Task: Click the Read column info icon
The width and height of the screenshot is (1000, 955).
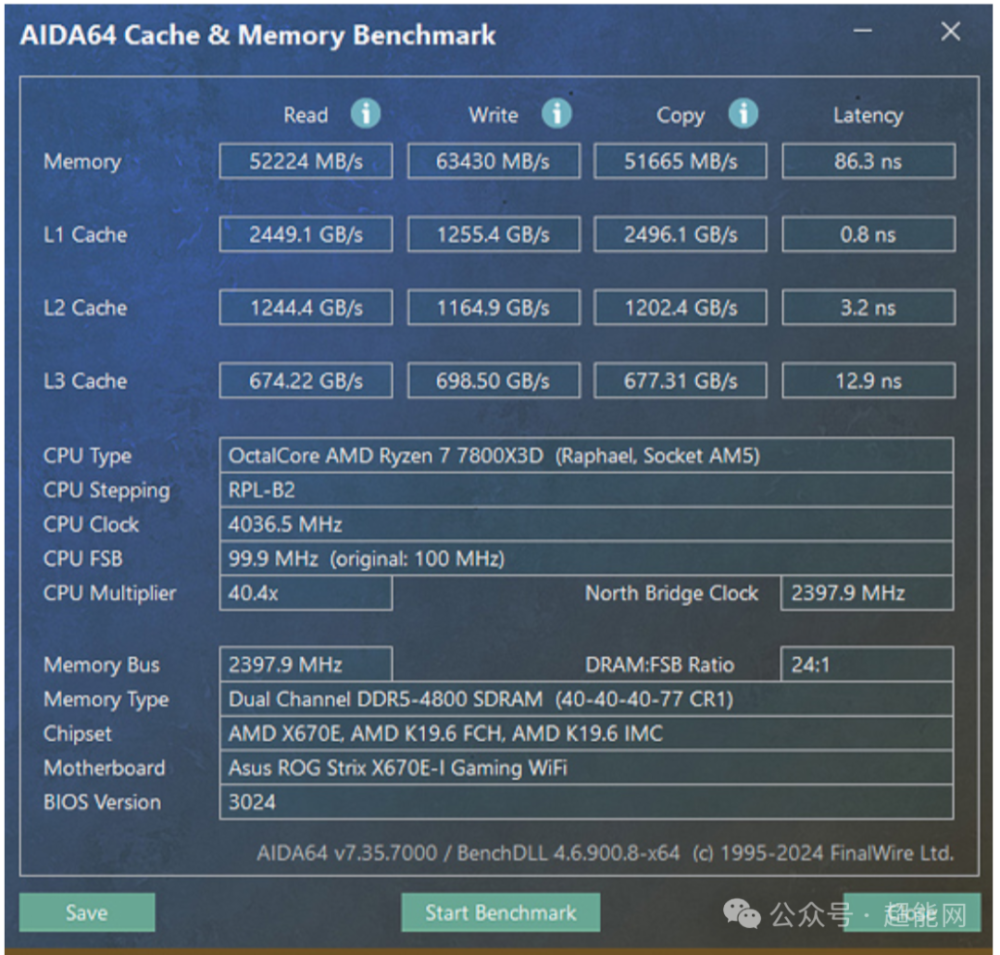Action: click(365, 114)
